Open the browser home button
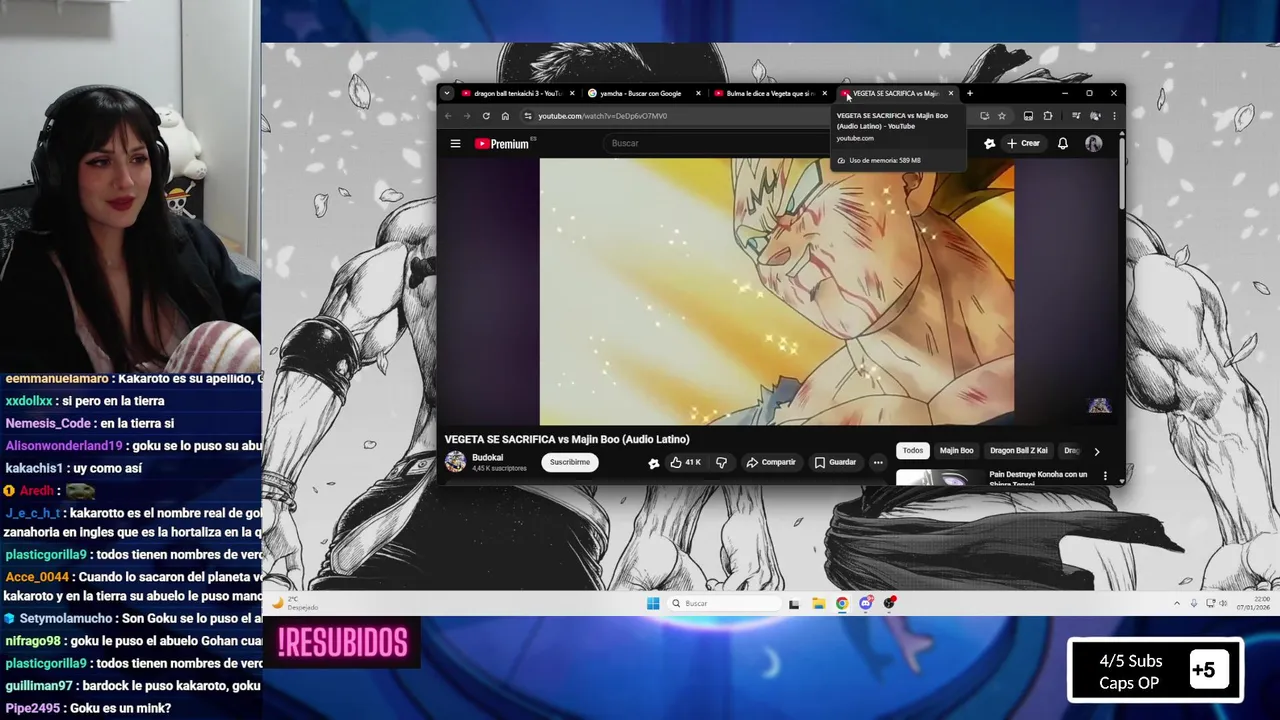Viewport: 1280px width, 720px height. click(x=505, y=116)
